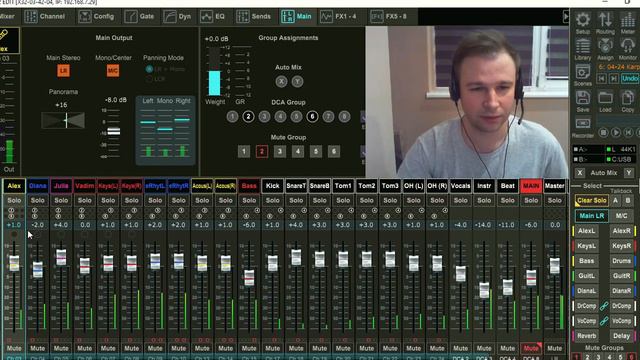Toggle Auto Mix Y in Group Assignments
Screen dimensions: 640x360
pyautogui.click(x=298, y=81)
